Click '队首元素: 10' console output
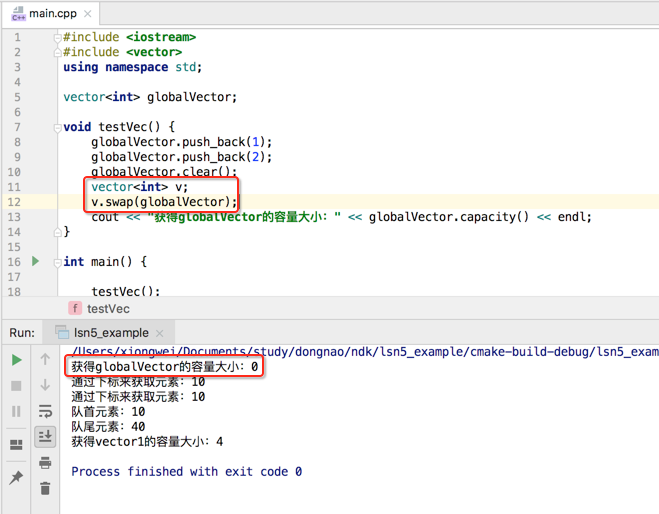Viewport: 659px width, 514px height. [108, 412]
